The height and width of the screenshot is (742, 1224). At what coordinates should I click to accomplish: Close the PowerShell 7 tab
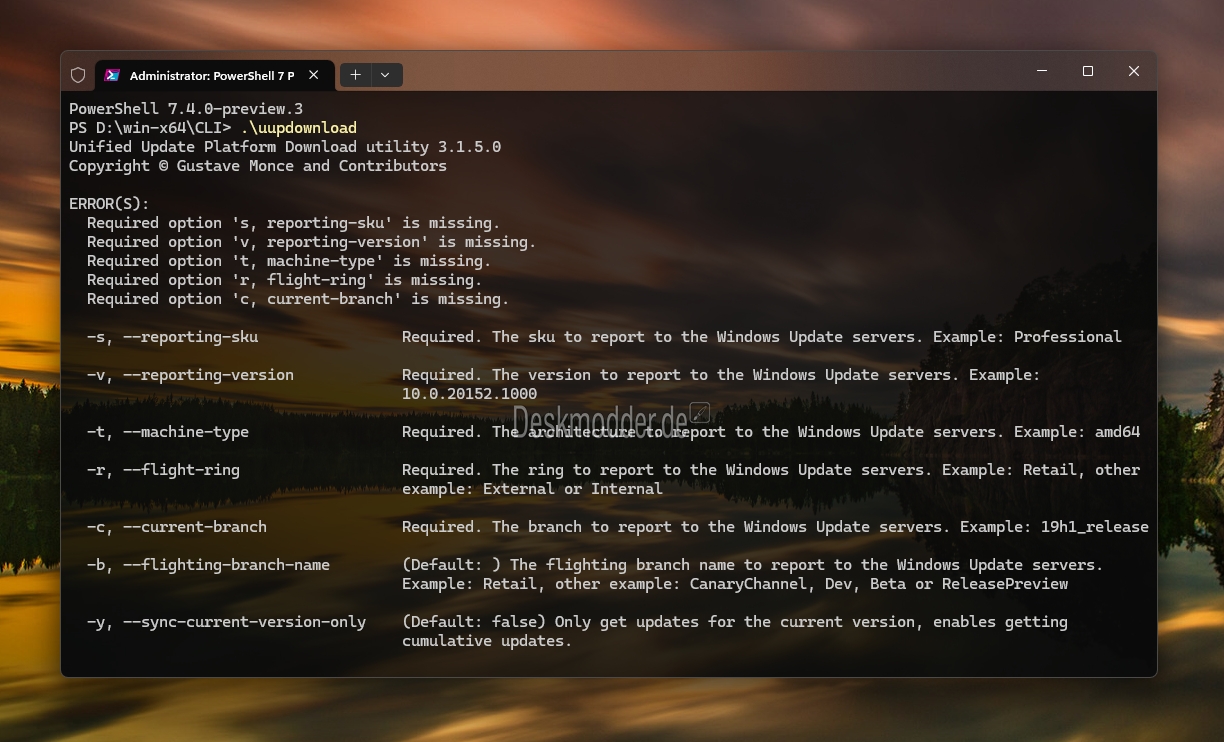coord(314,75)
